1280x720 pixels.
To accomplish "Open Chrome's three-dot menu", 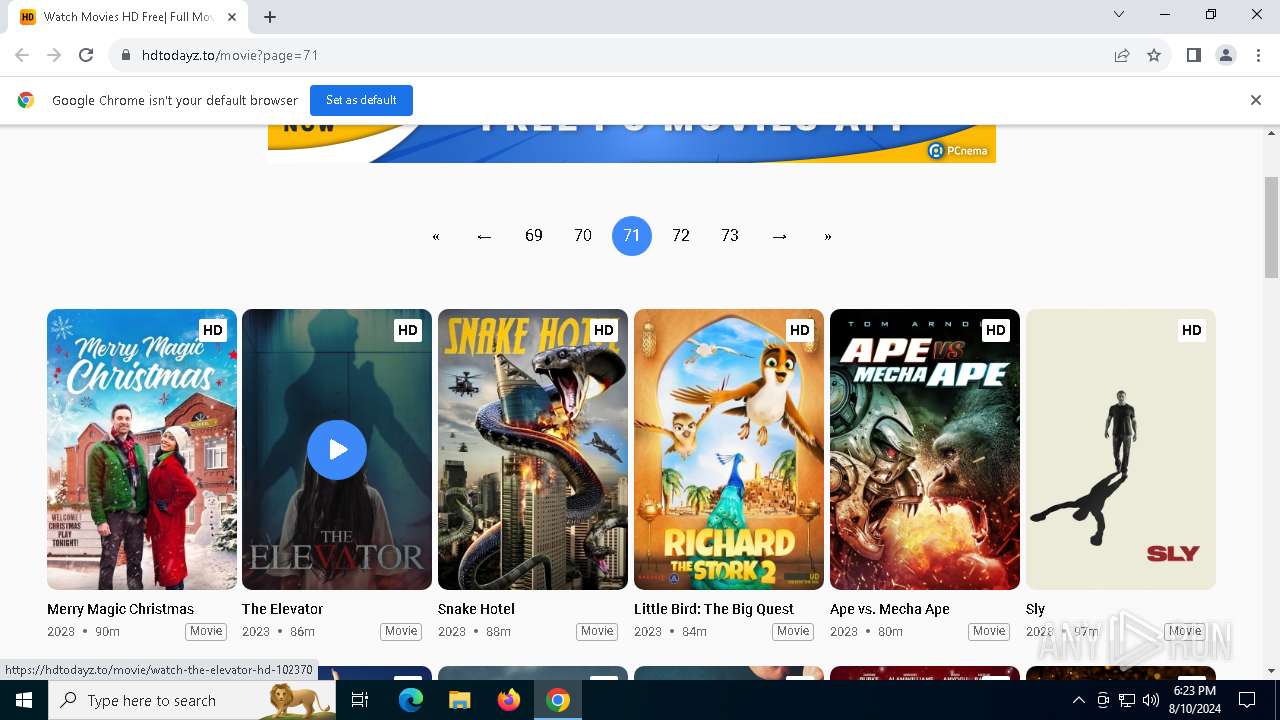I will [x=1258, y=55].
